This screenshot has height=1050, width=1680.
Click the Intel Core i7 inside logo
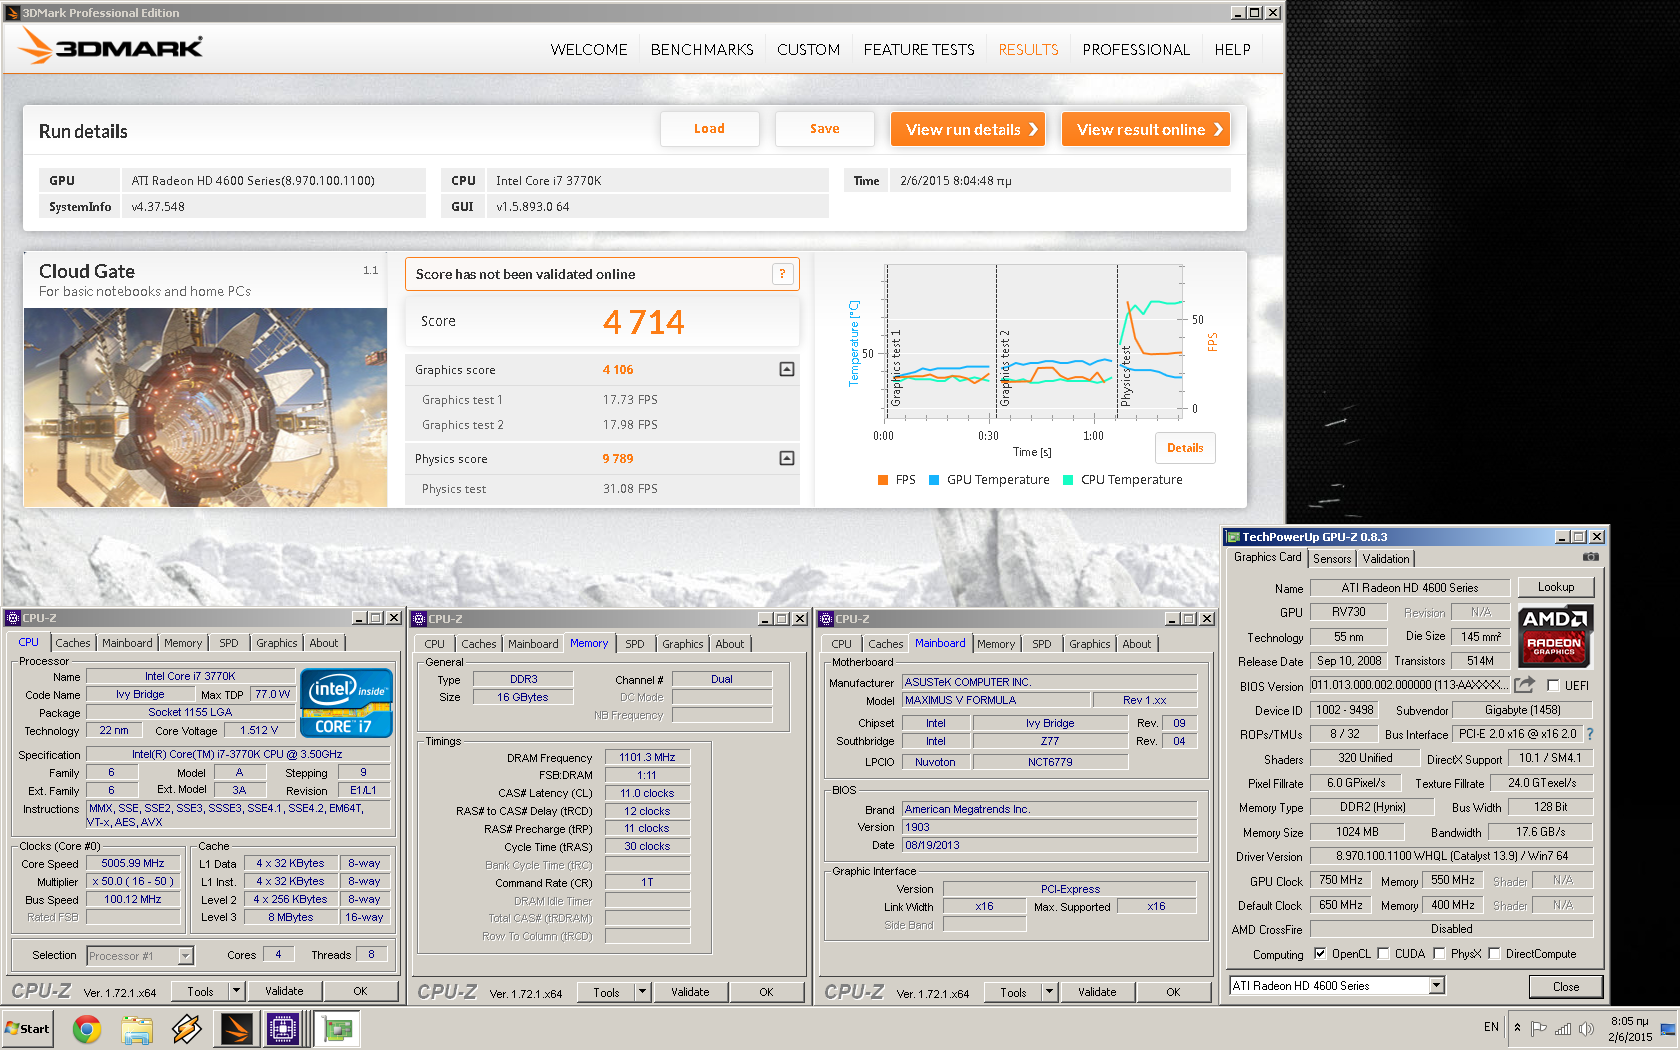coord(346,703)
